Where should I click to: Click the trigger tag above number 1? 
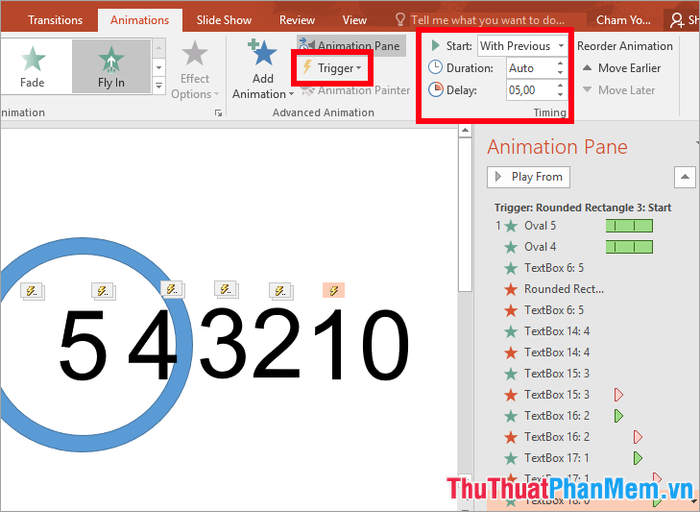coord(281,291)
